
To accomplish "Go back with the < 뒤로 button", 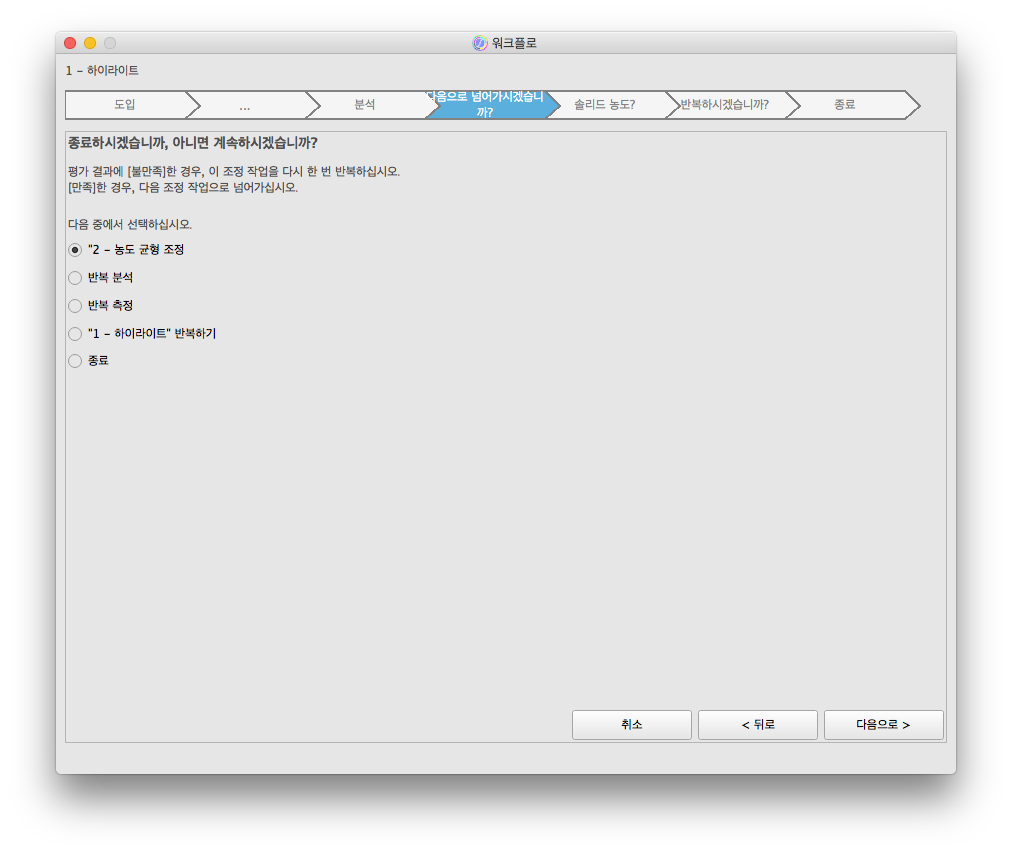I will pyautogui.click(x=758, y=725).
